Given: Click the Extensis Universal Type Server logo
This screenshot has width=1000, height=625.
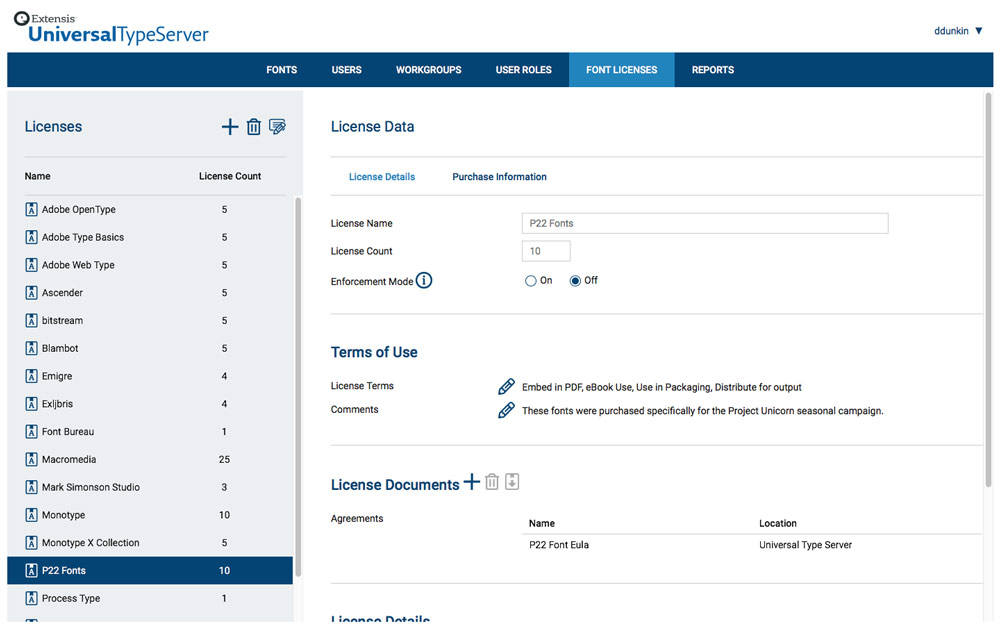Looking at the screenshot, I should [x=111, y=28].
